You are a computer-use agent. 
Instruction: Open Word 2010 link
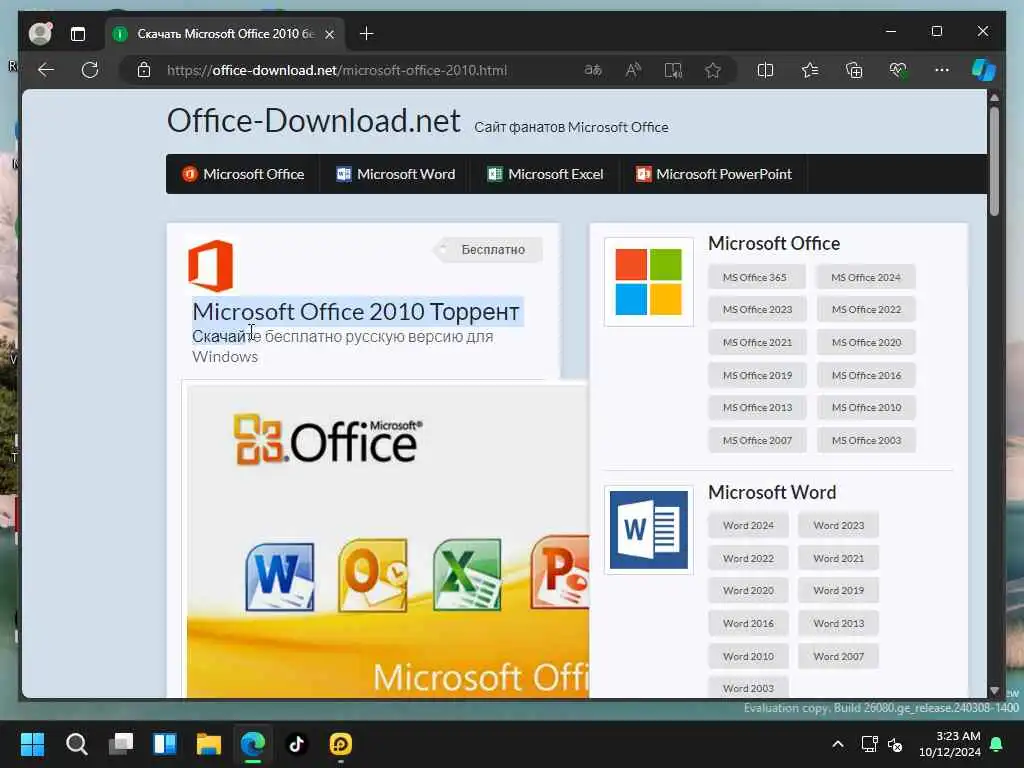[x=748, y=656]
